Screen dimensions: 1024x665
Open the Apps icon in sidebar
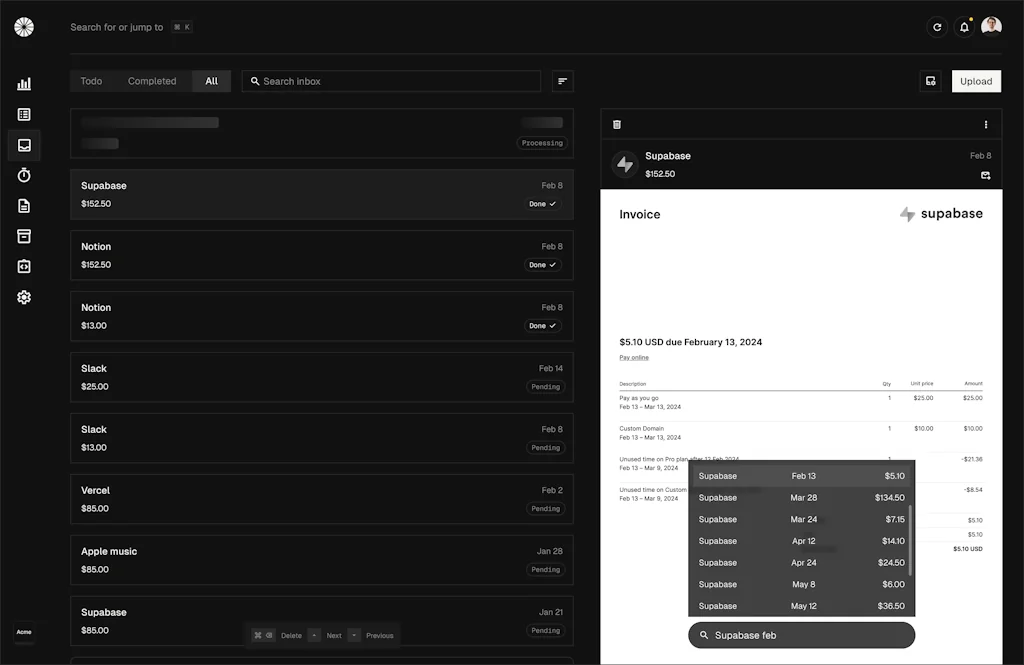(24, 266)
